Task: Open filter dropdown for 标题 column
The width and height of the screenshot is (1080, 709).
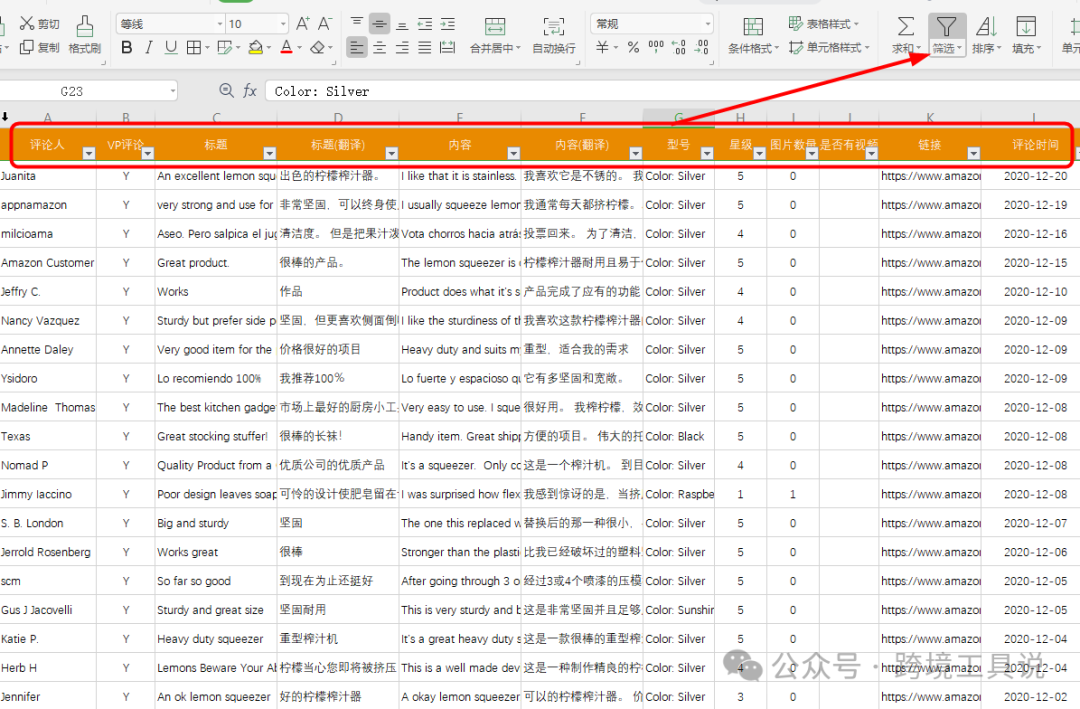Action: click(x=269, y=153)
